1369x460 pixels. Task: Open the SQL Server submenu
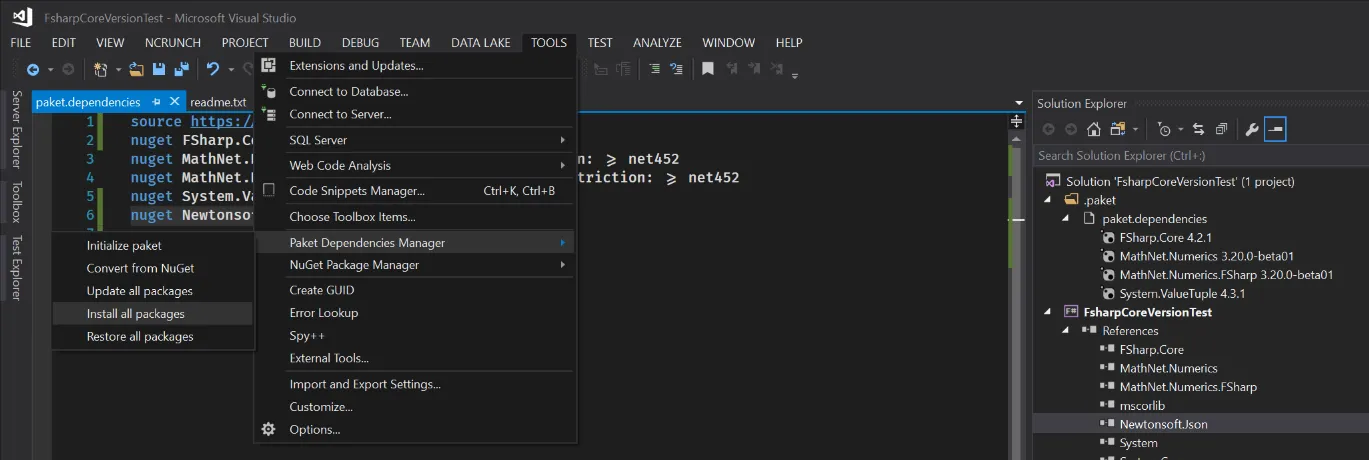tap(415, 140)
